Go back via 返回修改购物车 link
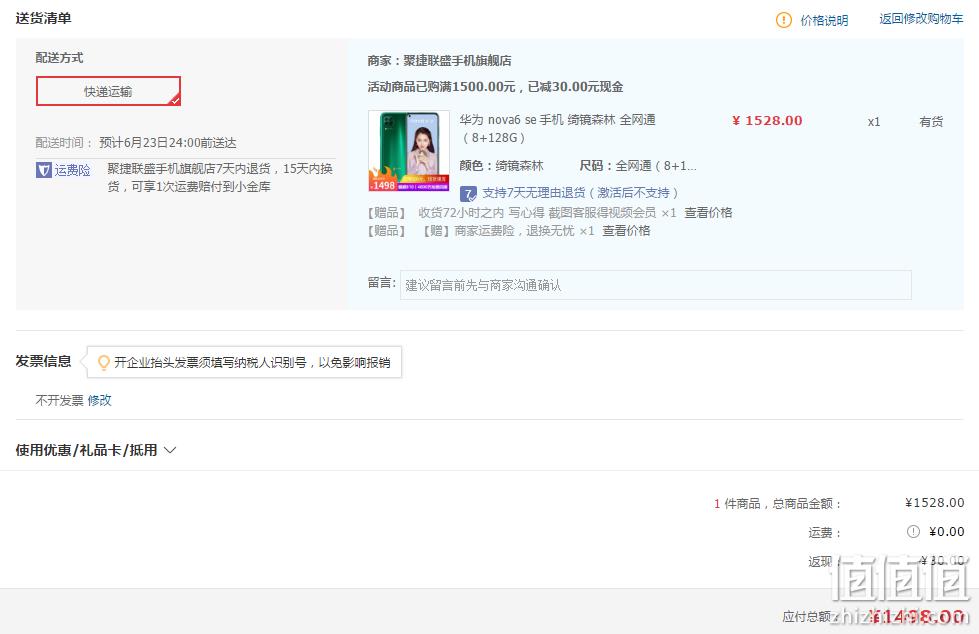Screen dimensions: 979x634 coord(921,19)
